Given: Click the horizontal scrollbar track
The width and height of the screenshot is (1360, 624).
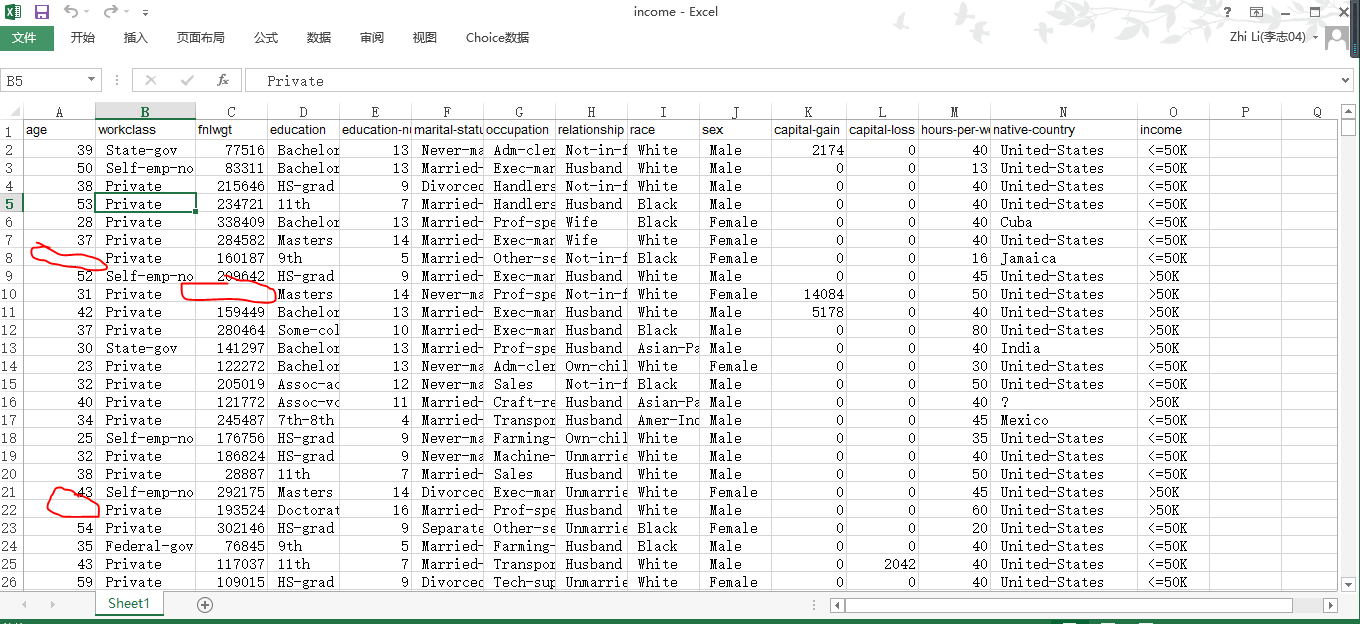Looking at the screenshot, I should [x=1084, y=605].
